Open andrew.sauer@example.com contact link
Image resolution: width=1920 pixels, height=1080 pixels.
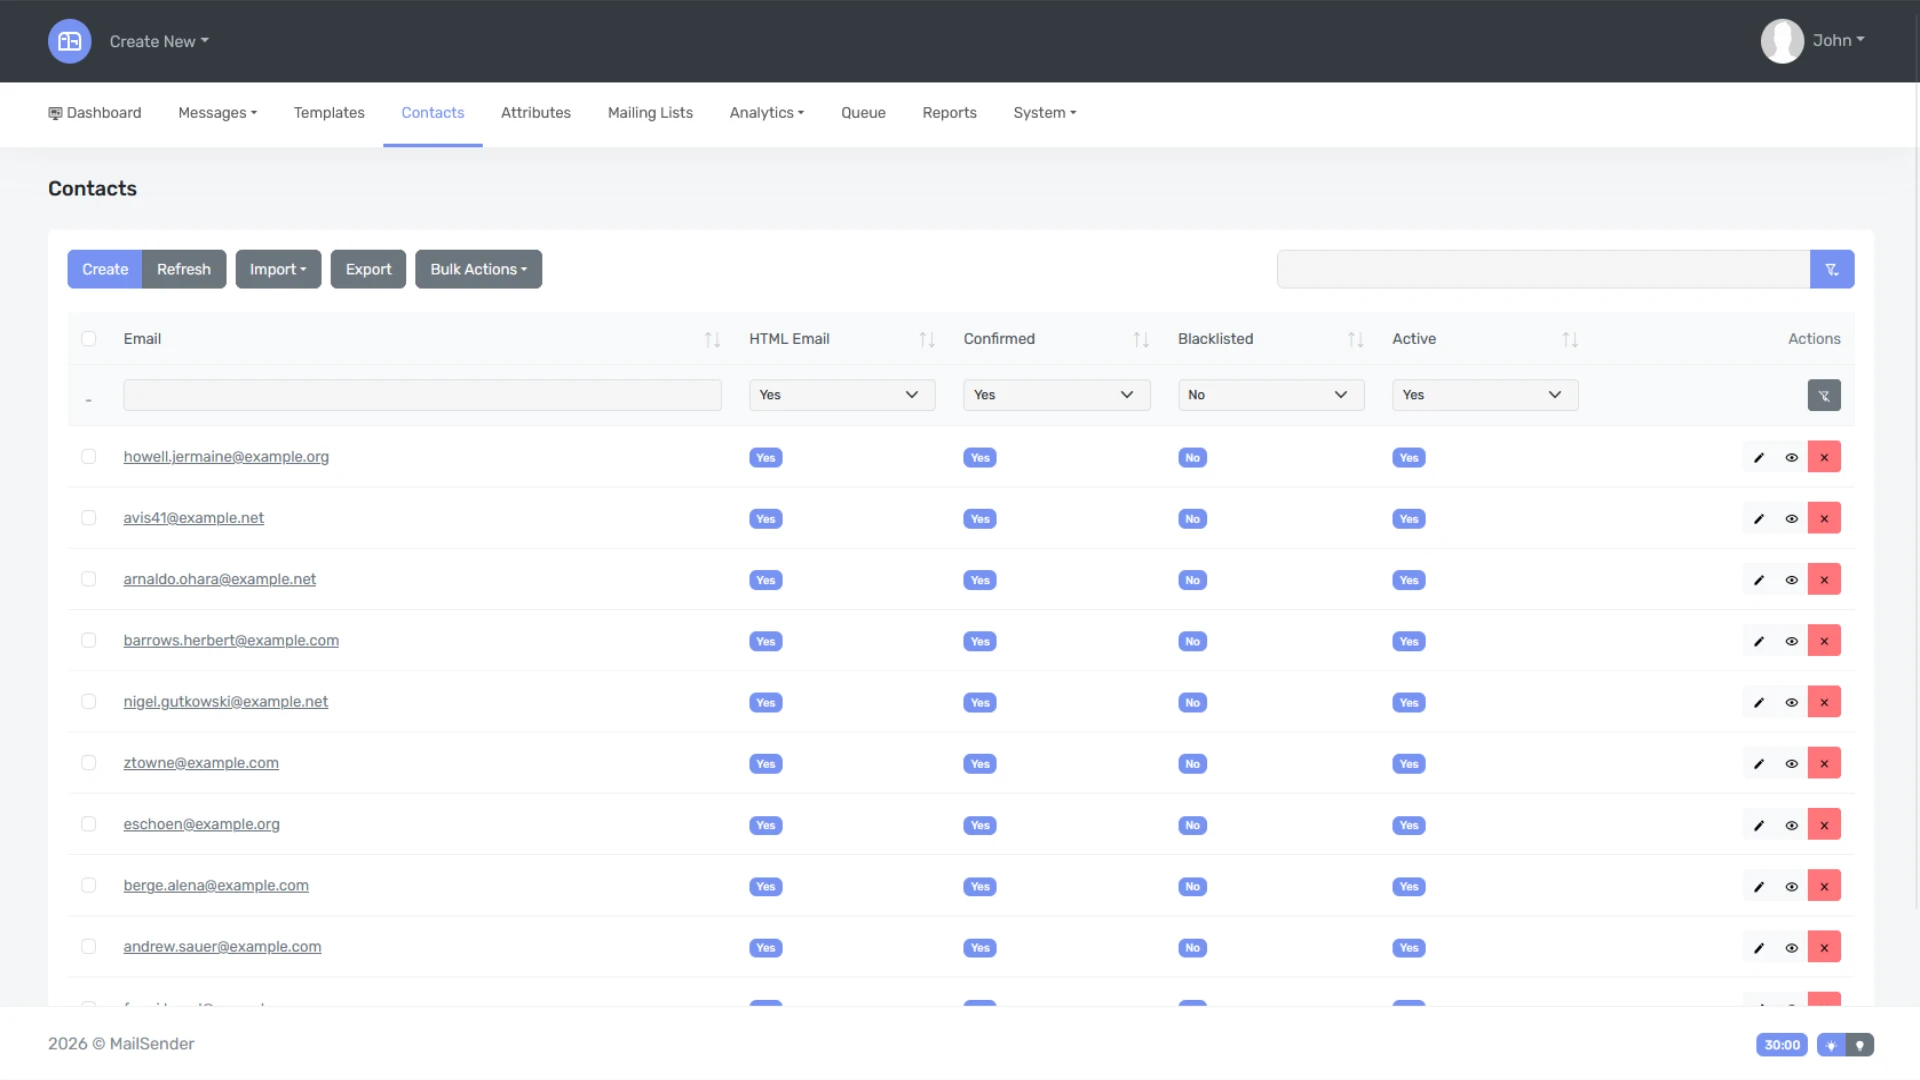click(x=222, y=947)
